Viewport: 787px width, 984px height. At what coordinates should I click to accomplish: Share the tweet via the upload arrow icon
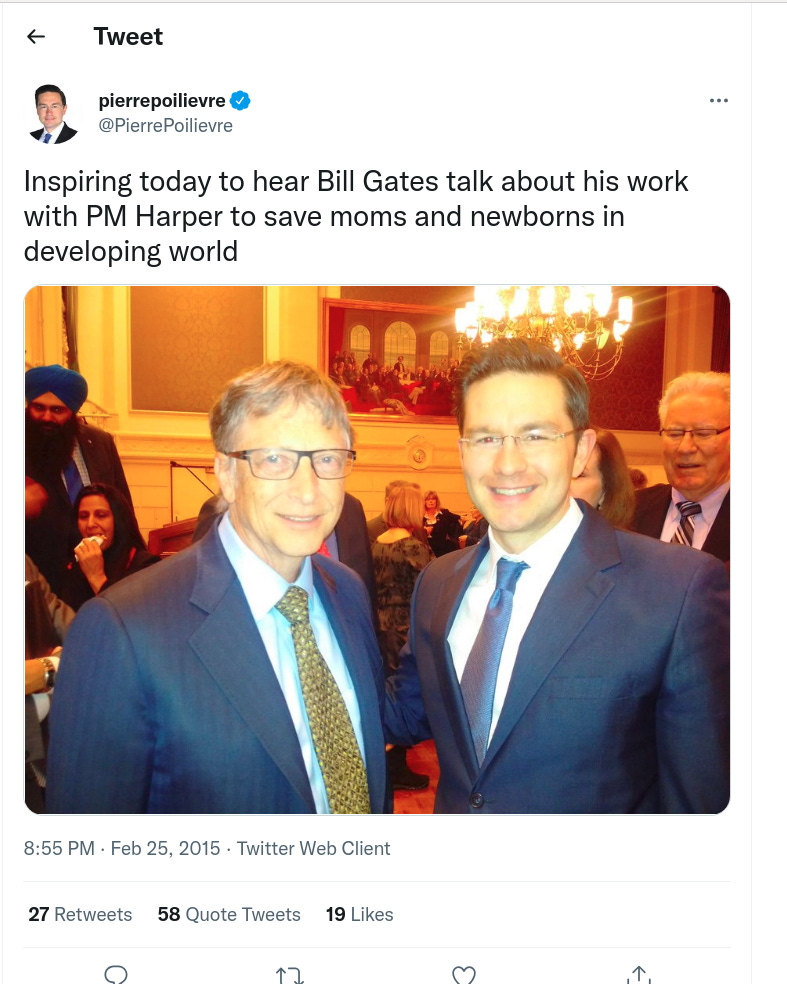pyautogui.click(x=639, y=975)
